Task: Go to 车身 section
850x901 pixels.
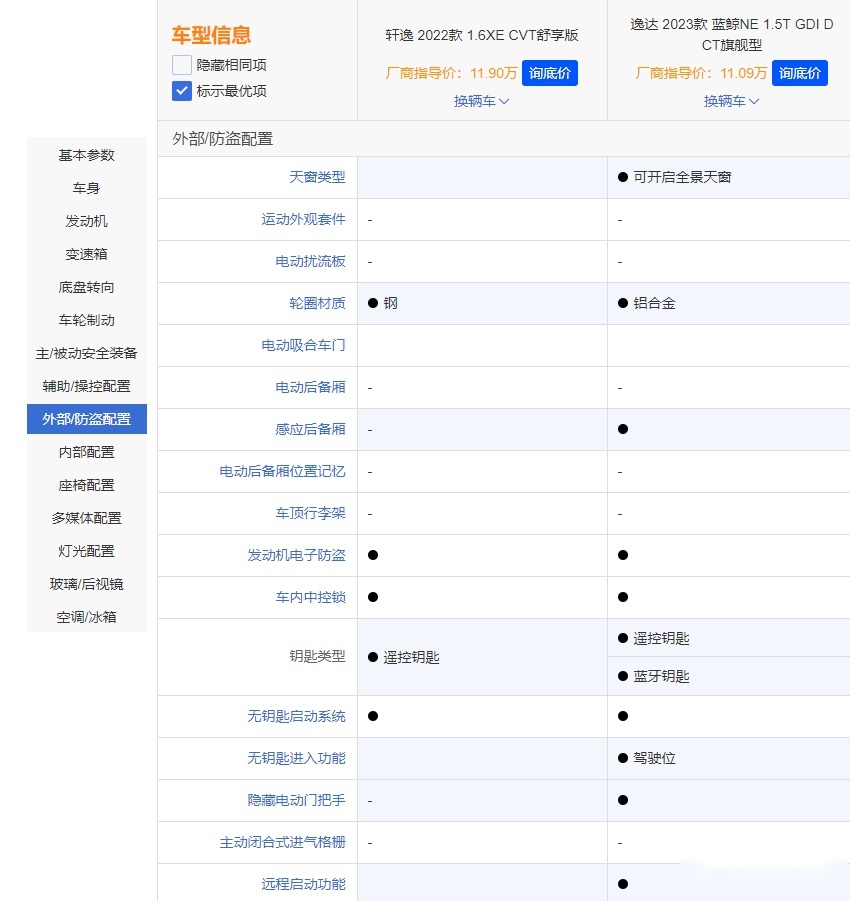Action: [87, 188]
